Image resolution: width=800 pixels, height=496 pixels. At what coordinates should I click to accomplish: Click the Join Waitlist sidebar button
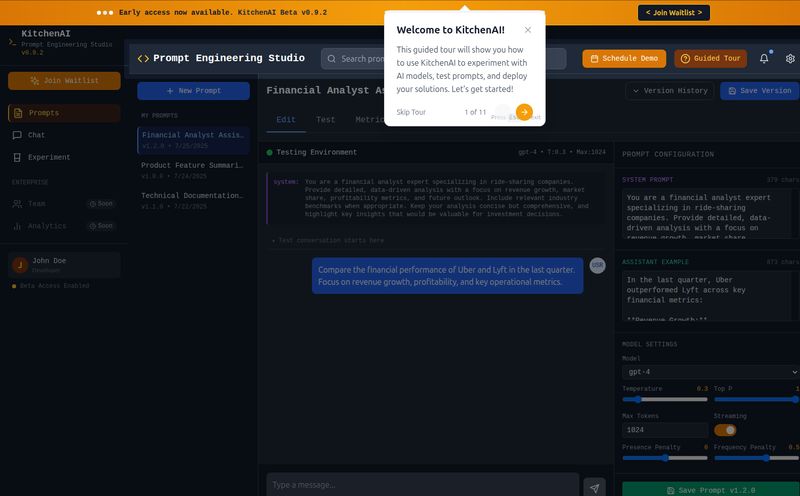coord(64,81)
